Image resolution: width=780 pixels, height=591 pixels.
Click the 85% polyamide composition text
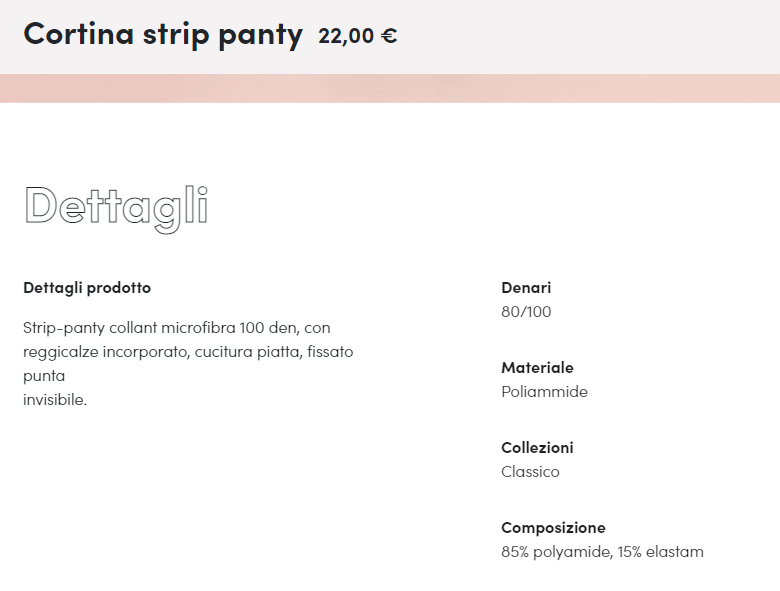pyautogui.click(x=555, y=552)
